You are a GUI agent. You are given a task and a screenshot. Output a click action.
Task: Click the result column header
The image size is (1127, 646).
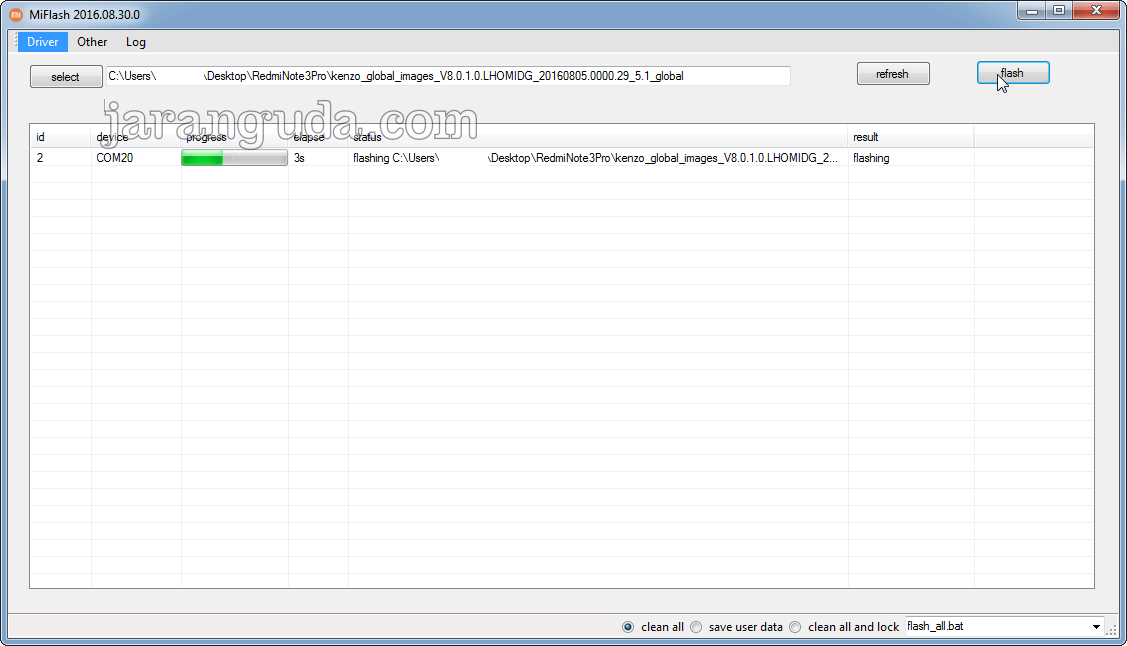coord(911,137)
